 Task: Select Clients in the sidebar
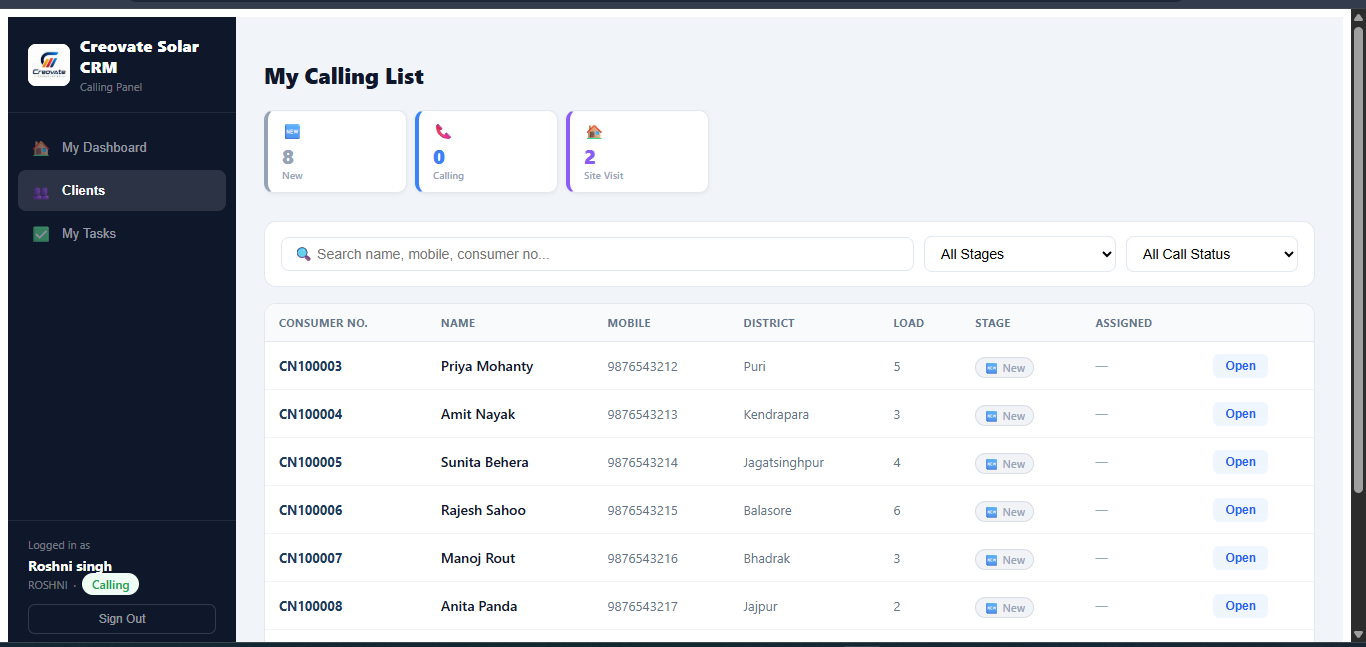(122, 191)
